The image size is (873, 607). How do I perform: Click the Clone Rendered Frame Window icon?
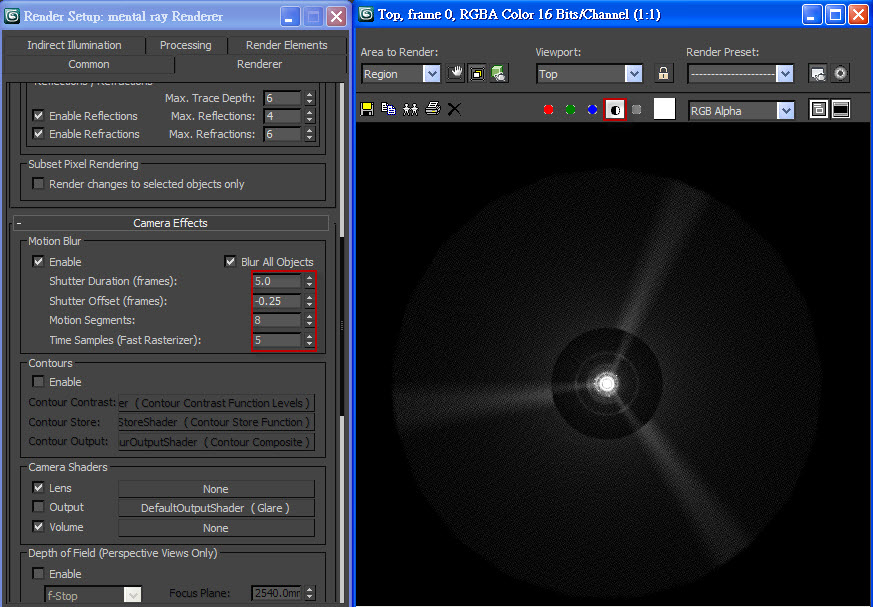410,109
